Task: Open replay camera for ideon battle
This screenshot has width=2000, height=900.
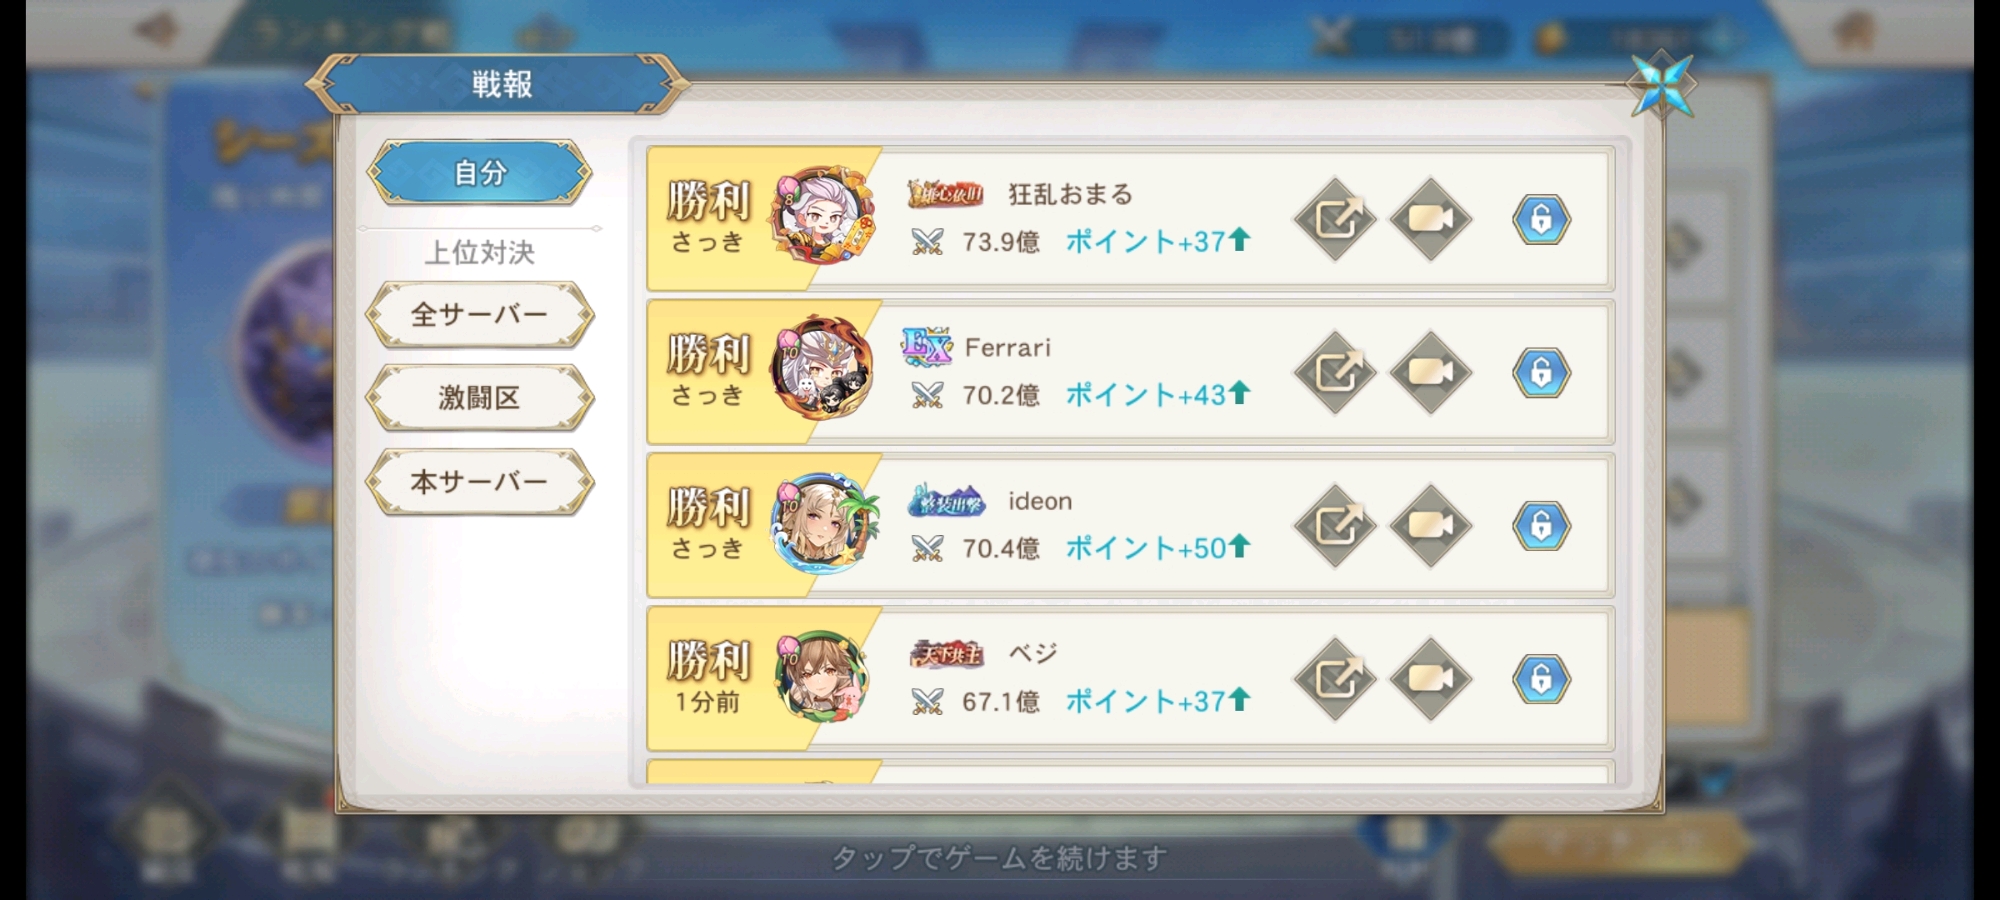Action: pyautogui.click(x=1430, y=526)
